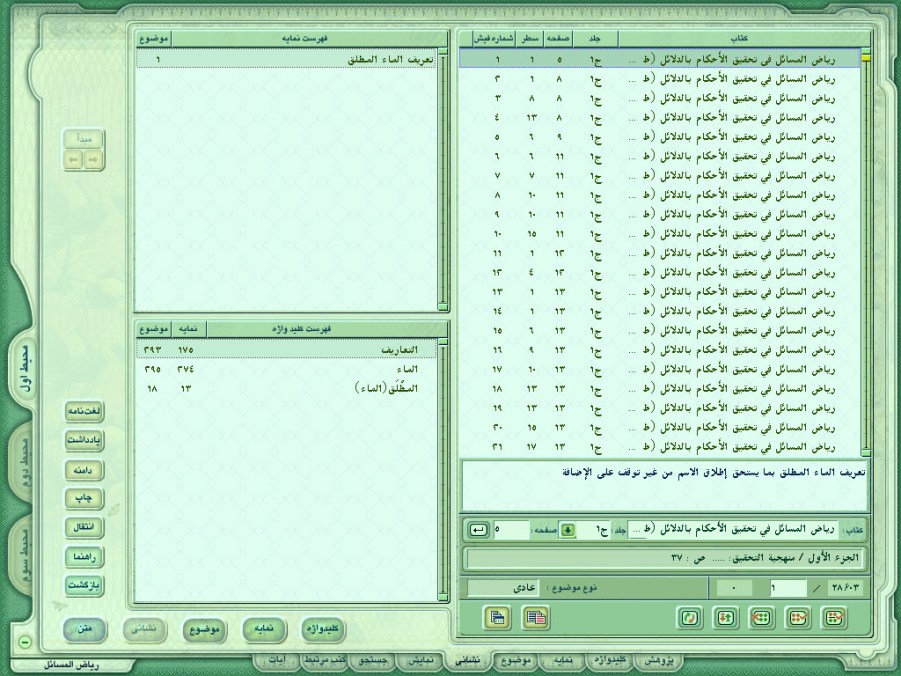Click the blue document list icon
This screenshot has width=901, height=676.
(496, 617)
